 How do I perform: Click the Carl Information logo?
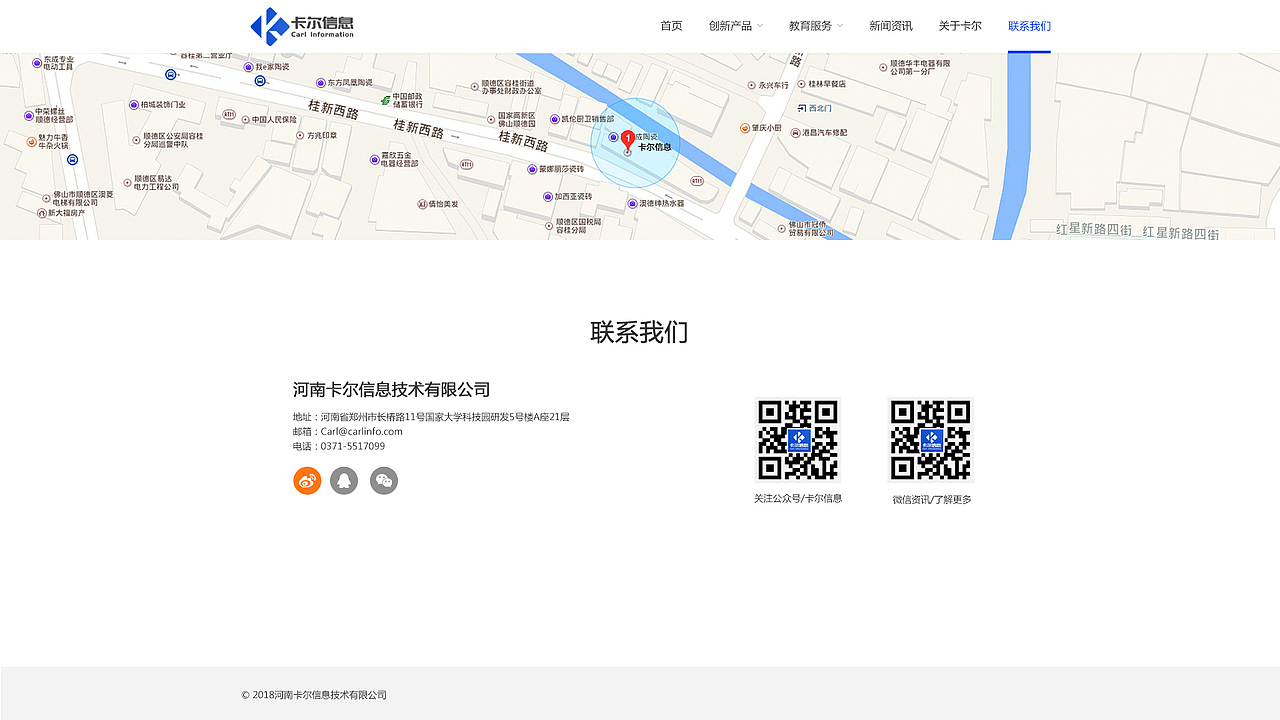(302, 26)
